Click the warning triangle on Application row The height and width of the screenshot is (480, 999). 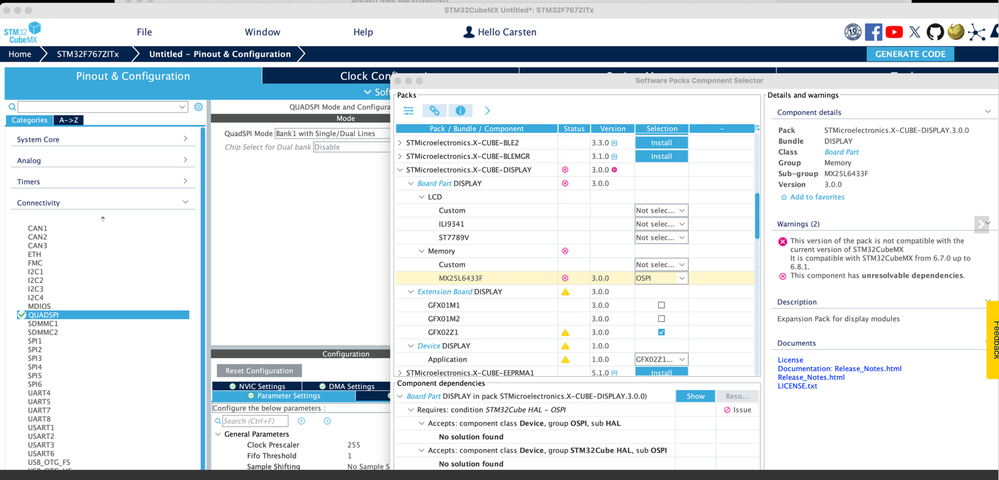(x=564, y=360)
